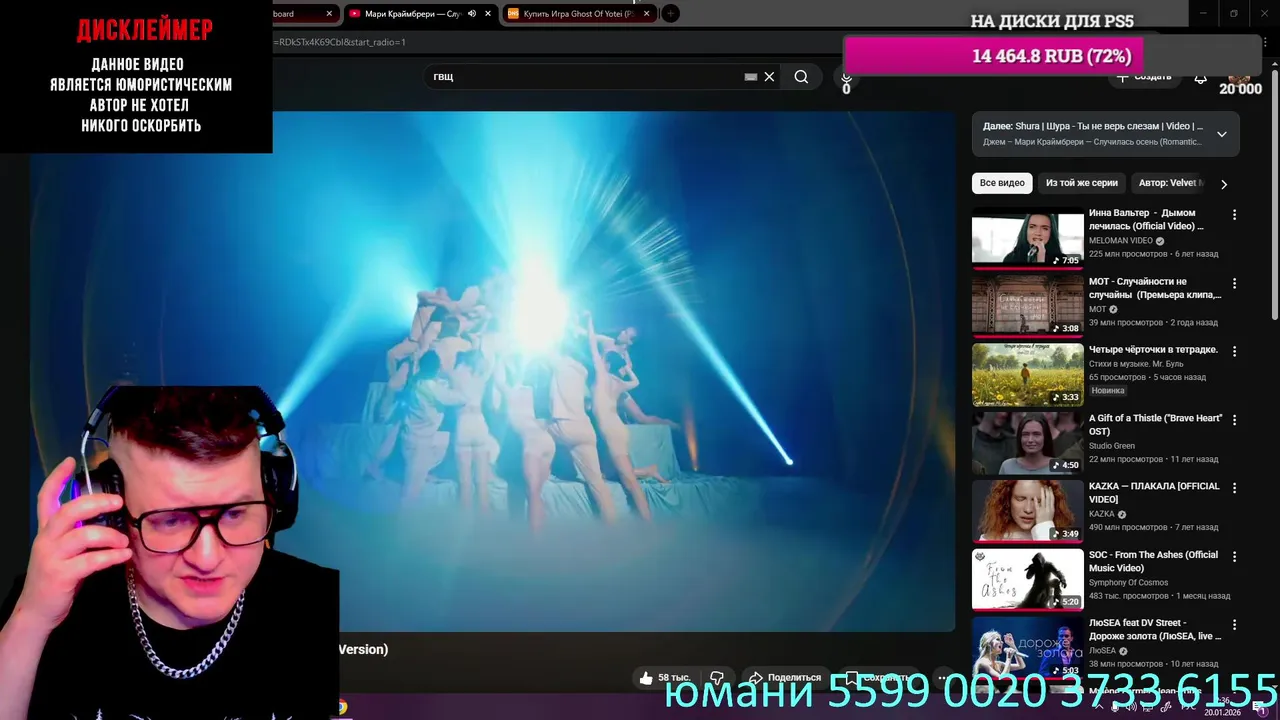Image resolution: width=1280 pixels, height=720 pixels.
Task: Click '490 млн просмотров' under KAZKA
Action: (1126, 527)
